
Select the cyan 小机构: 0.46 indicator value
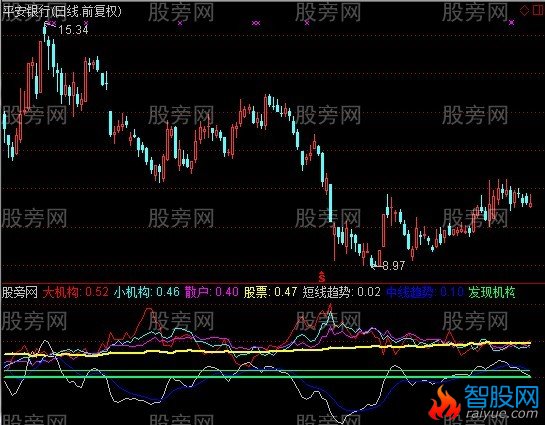147,292
